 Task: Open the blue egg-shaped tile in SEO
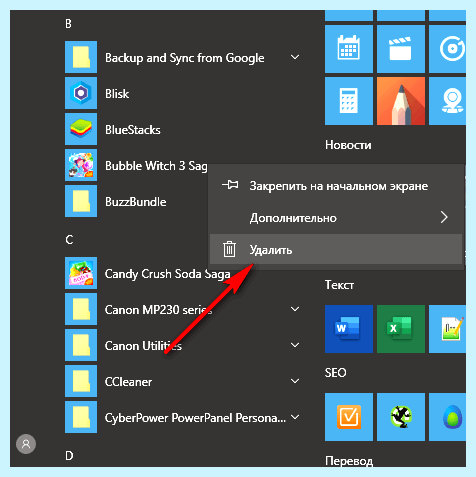[x=447, y=417]
